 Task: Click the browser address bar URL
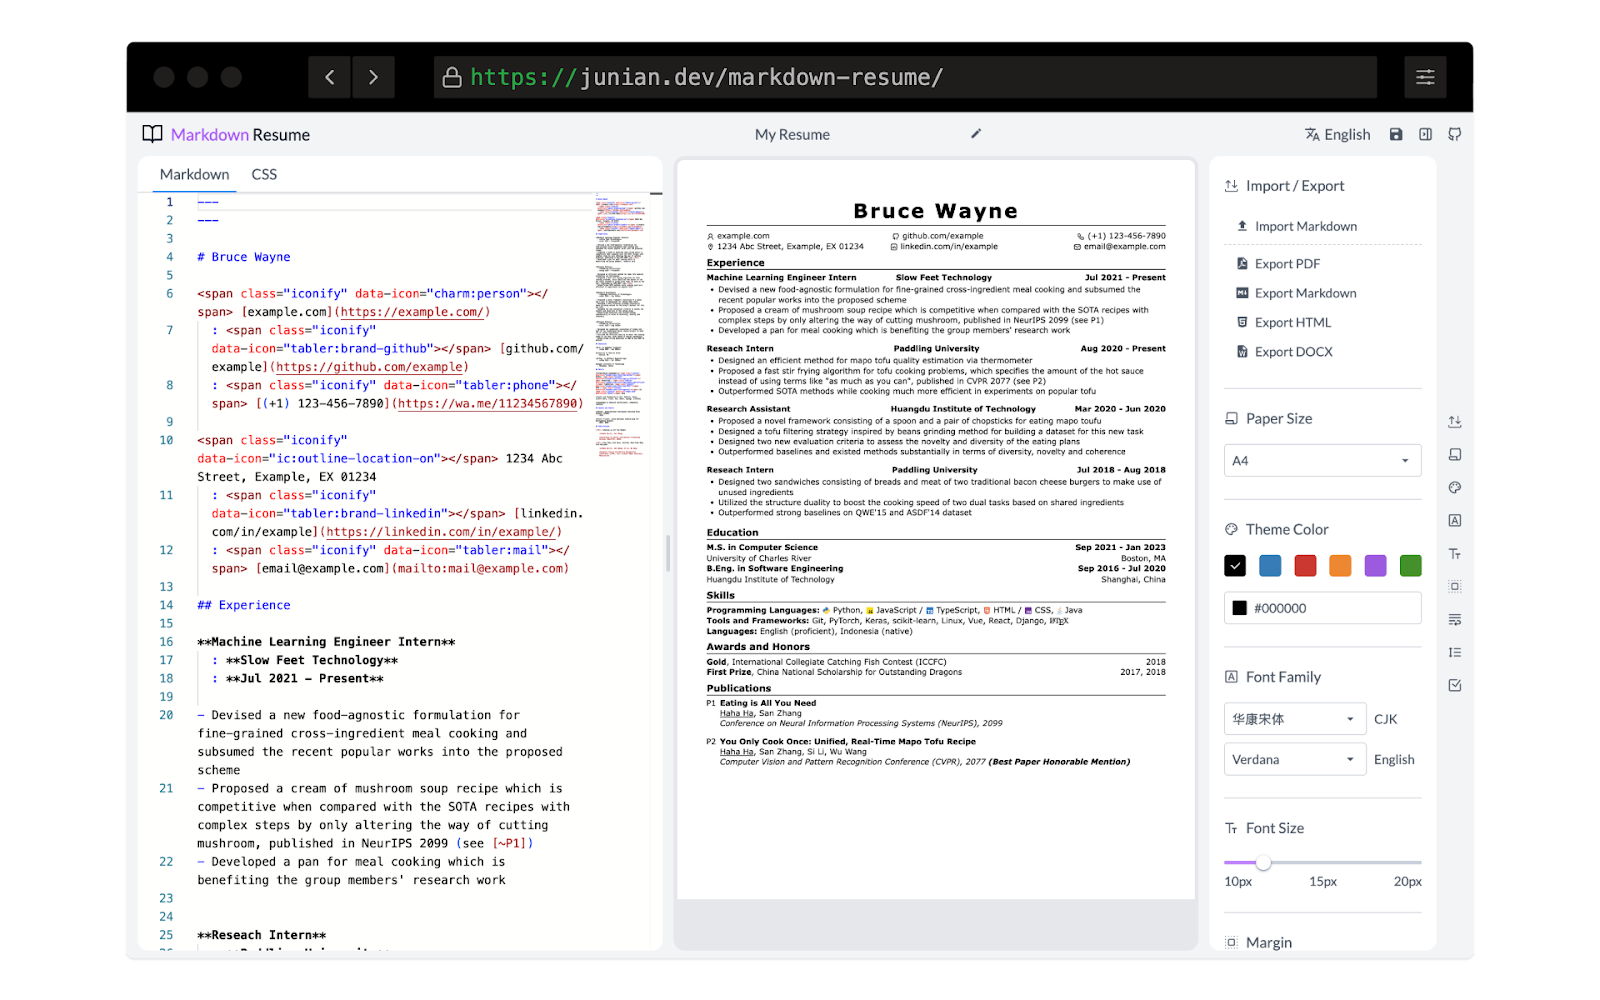click(x=706, y=77)
